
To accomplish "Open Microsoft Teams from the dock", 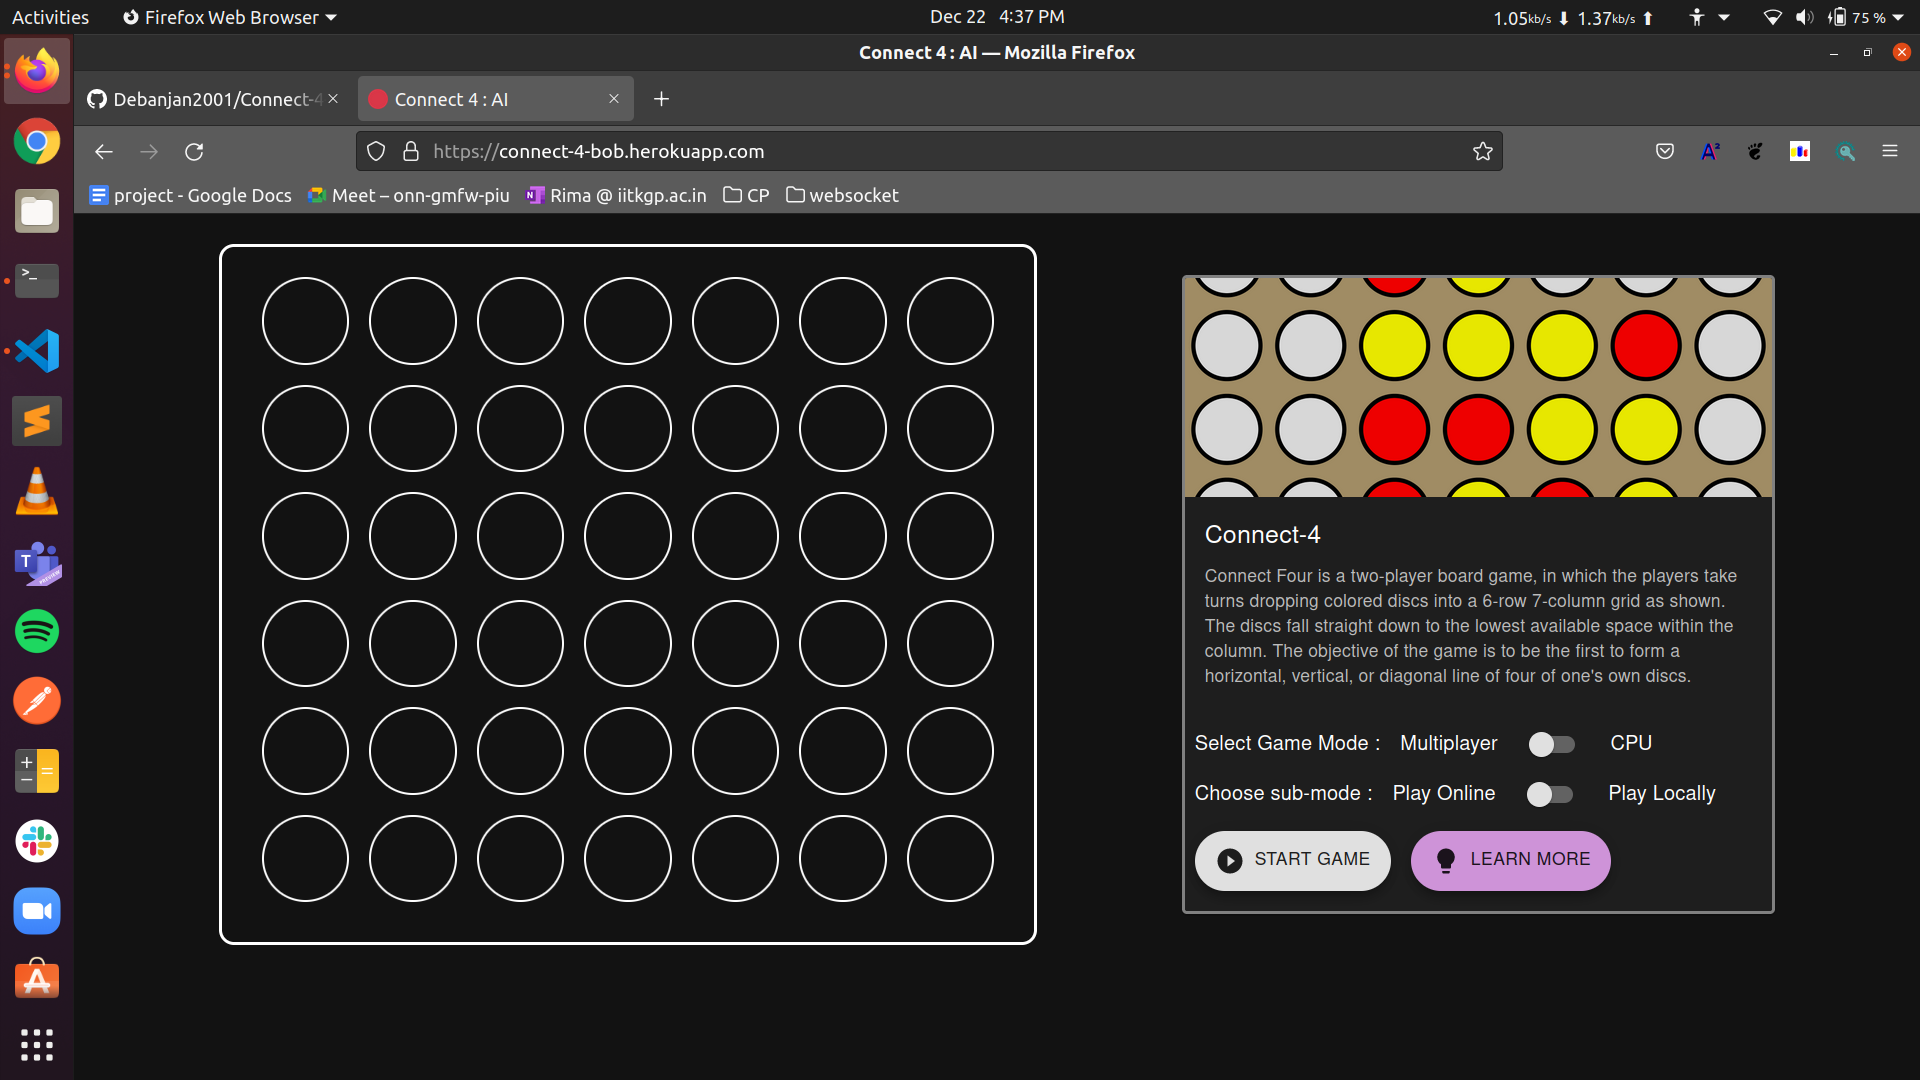I will click(x=37, y=562).
